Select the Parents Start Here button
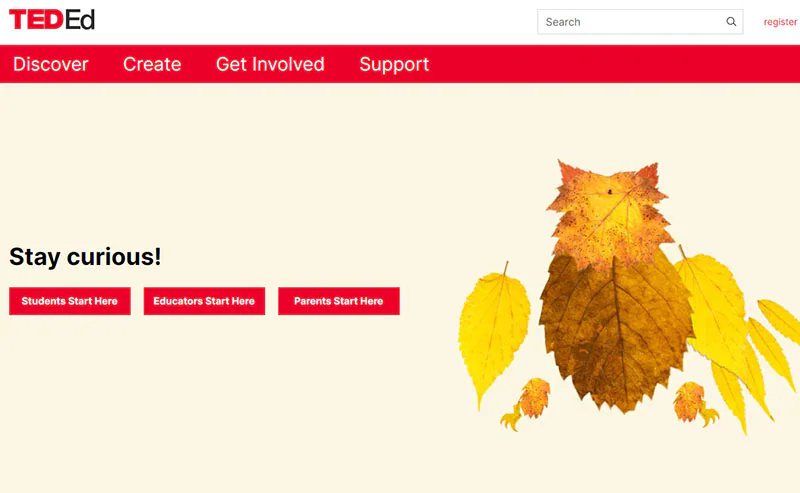 coord(339,301)
